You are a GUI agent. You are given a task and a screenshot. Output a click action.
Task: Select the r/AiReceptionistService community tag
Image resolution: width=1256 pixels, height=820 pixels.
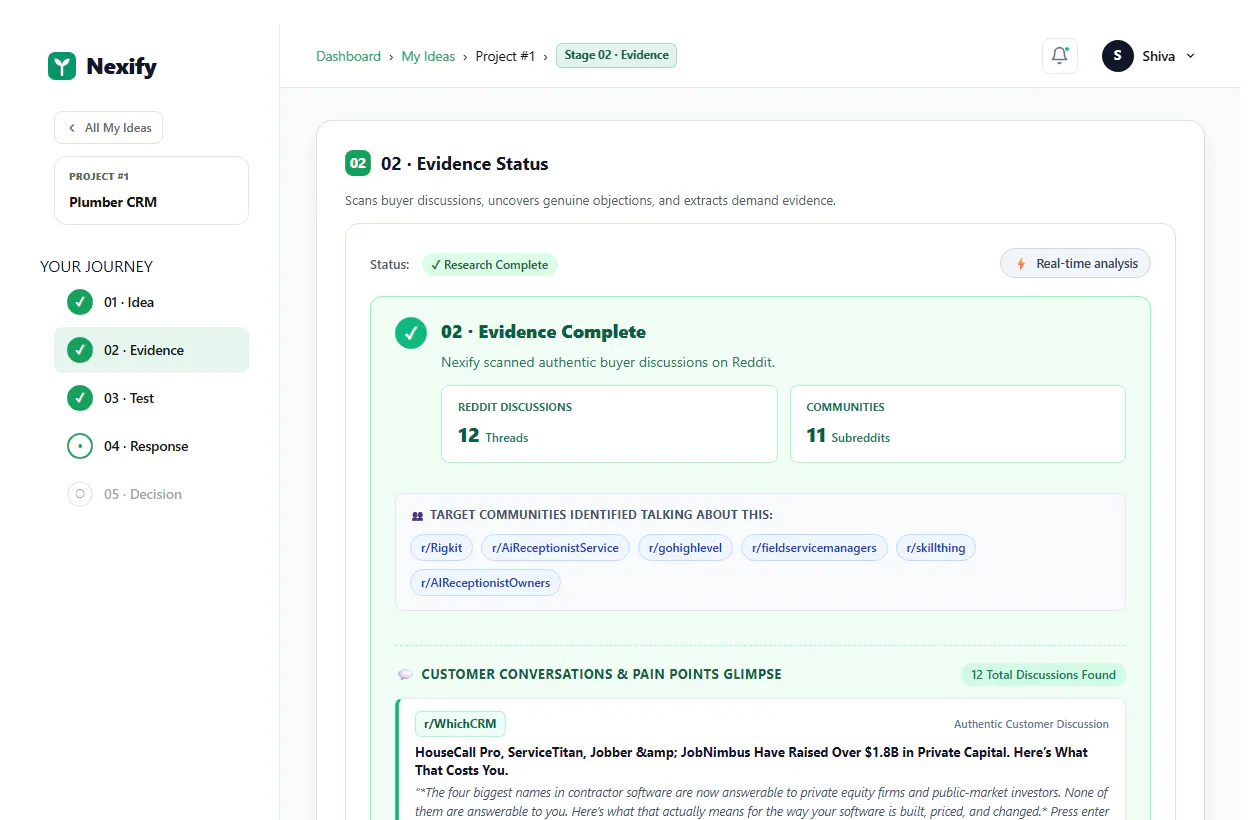(555, 548)
